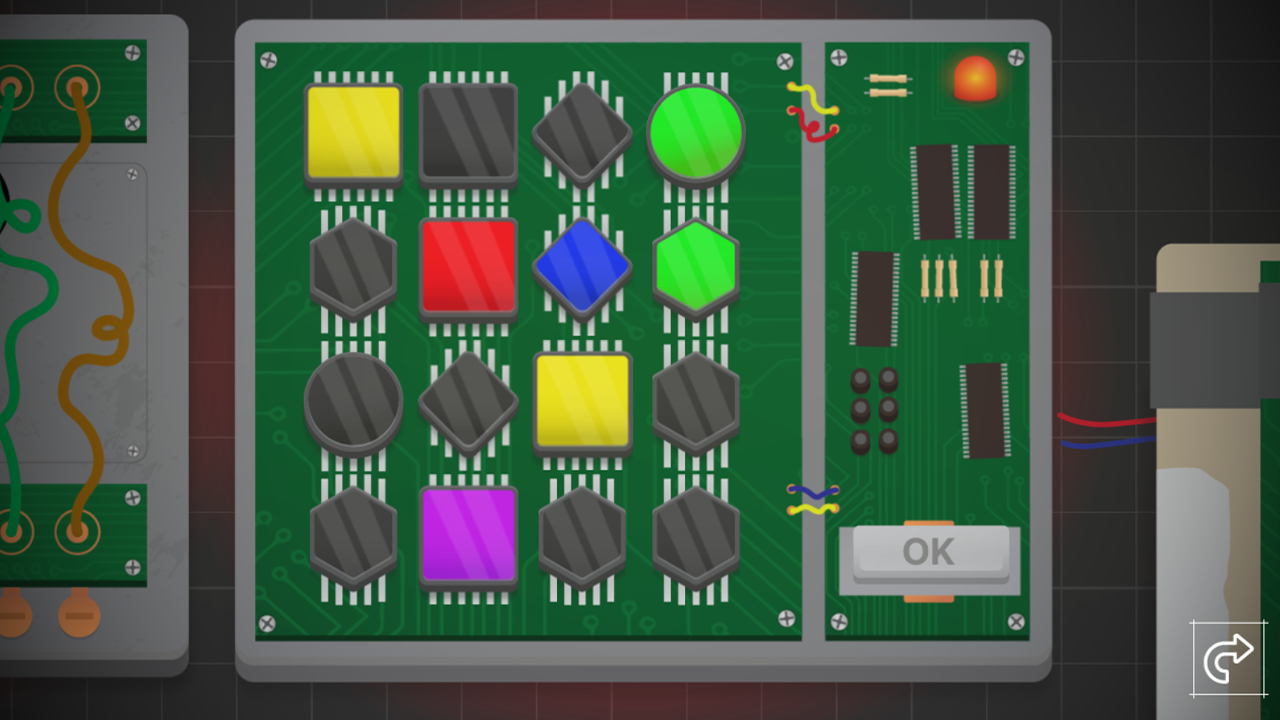Toggle the unlit diamond chip in top row

point(581,131)
